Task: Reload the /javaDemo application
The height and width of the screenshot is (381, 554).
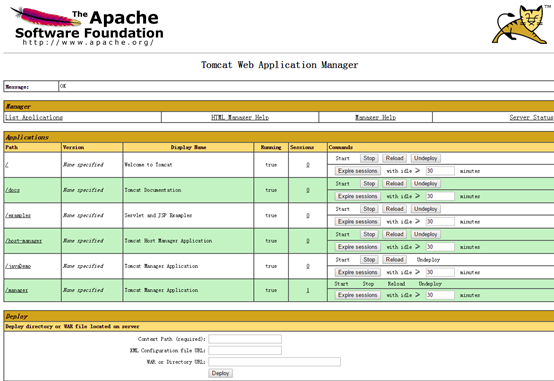Action: tap(394, 260)
